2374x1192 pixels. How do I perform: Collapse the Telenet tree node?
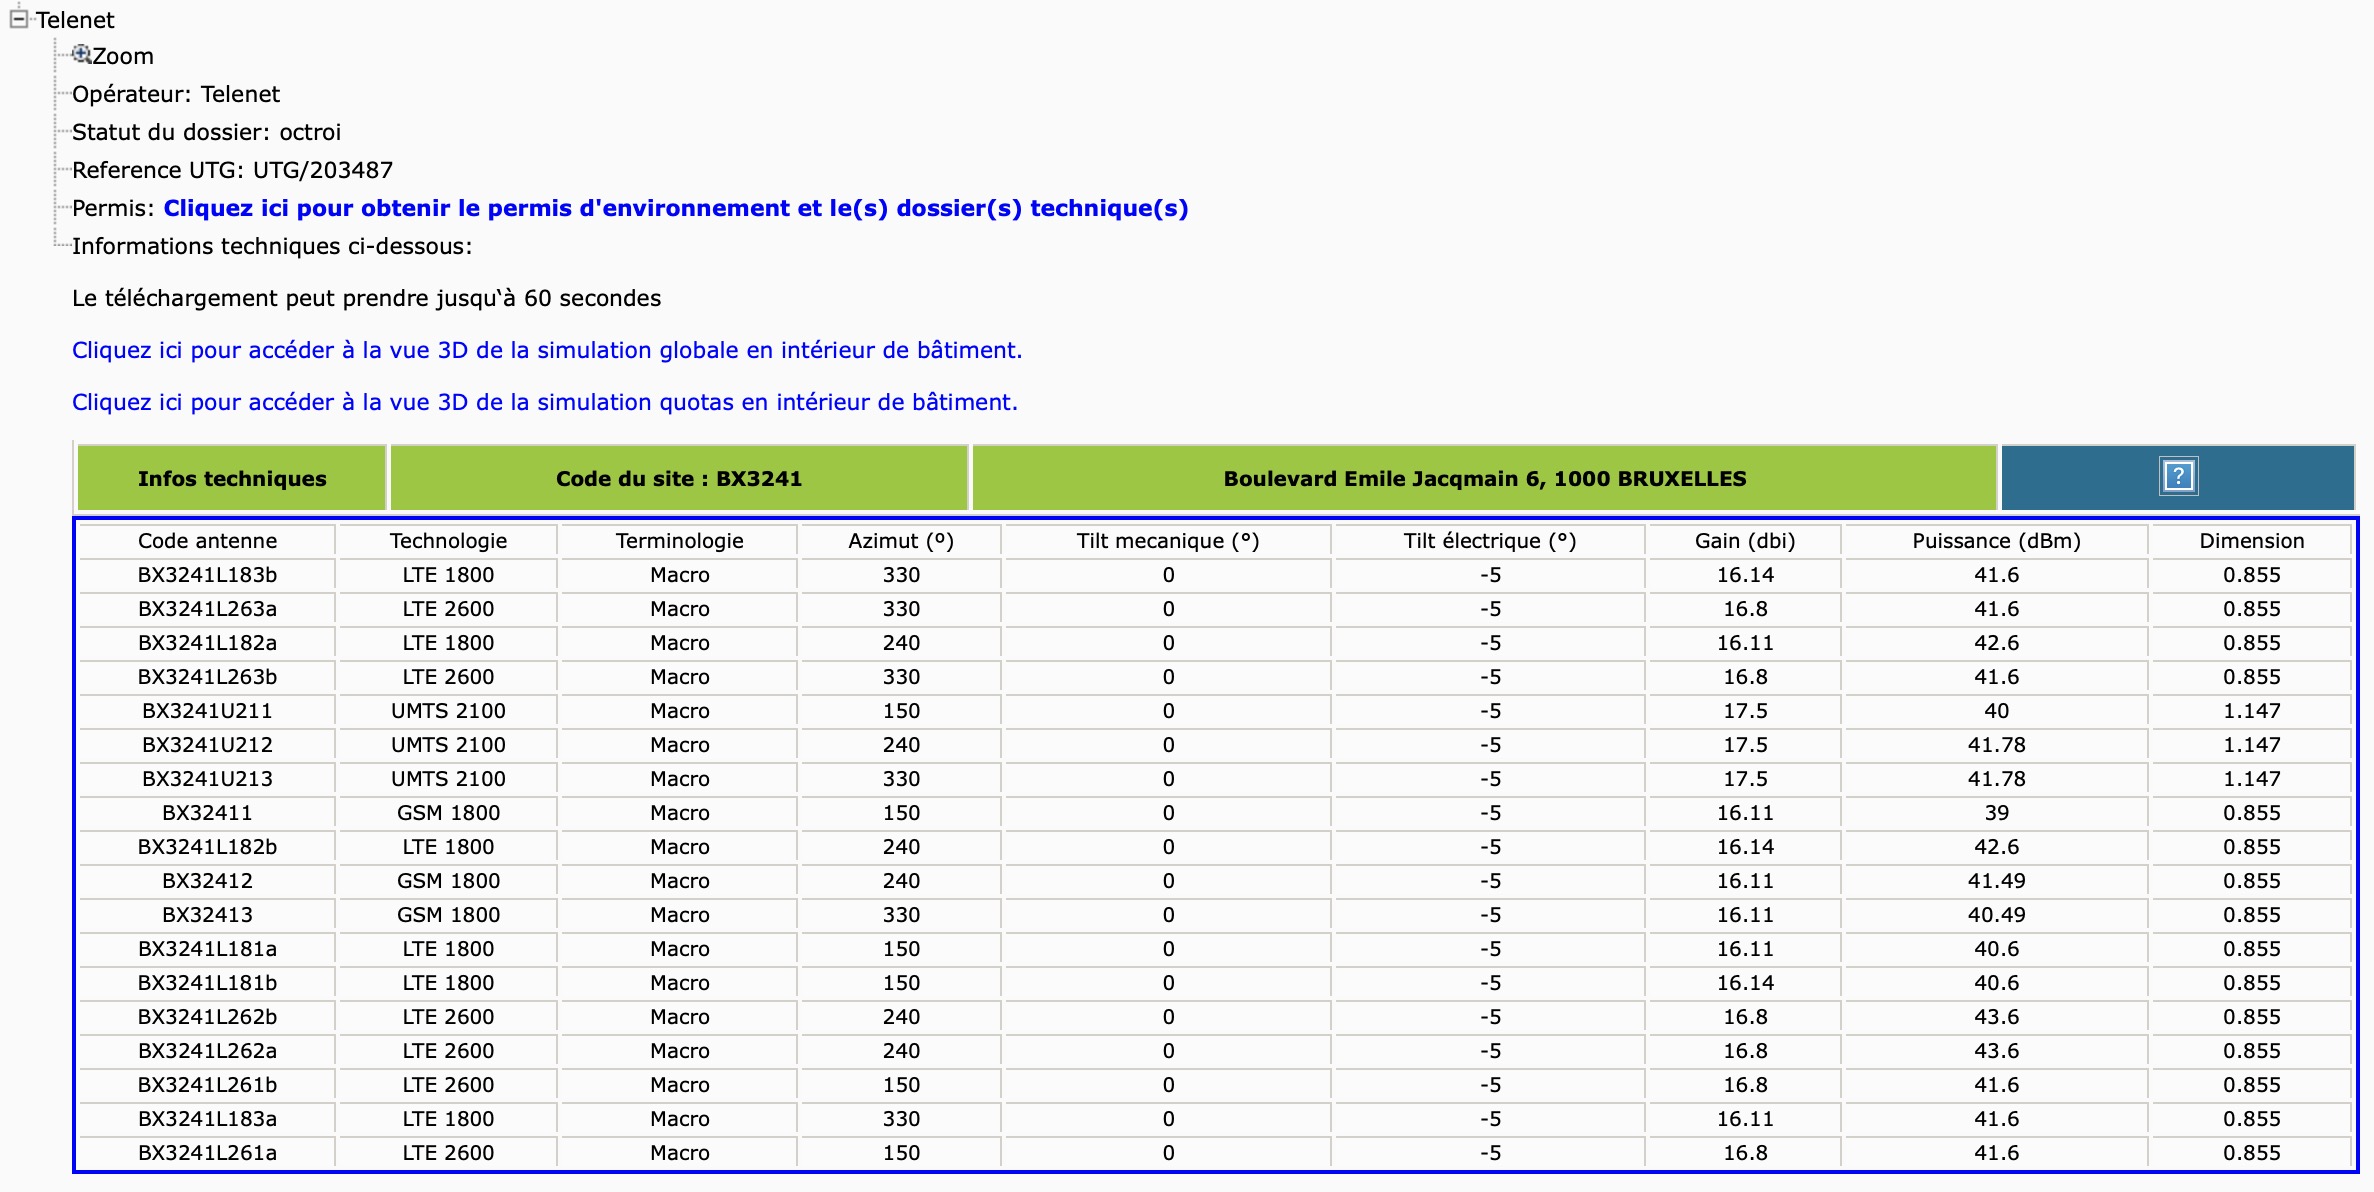point(18,19)
